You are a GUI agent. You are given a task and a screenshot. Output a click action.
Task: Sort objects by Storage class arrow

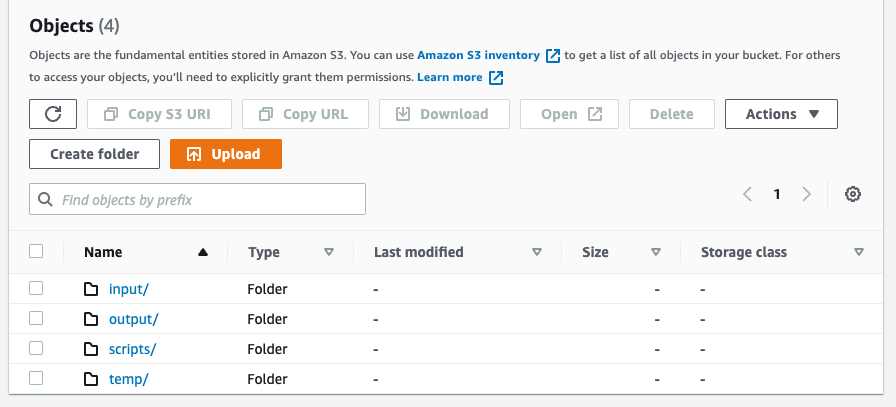[x=859, y=253]
